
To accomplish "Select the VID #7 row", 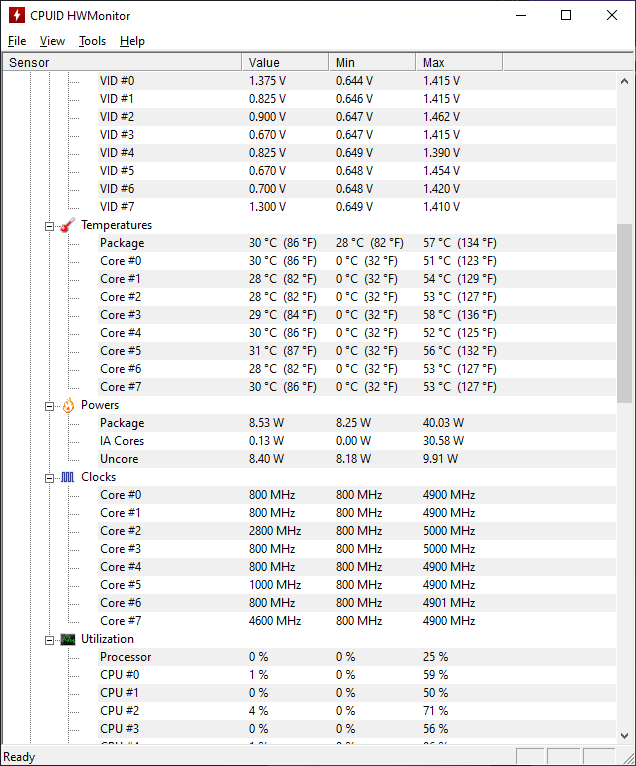I will [357, 207].
